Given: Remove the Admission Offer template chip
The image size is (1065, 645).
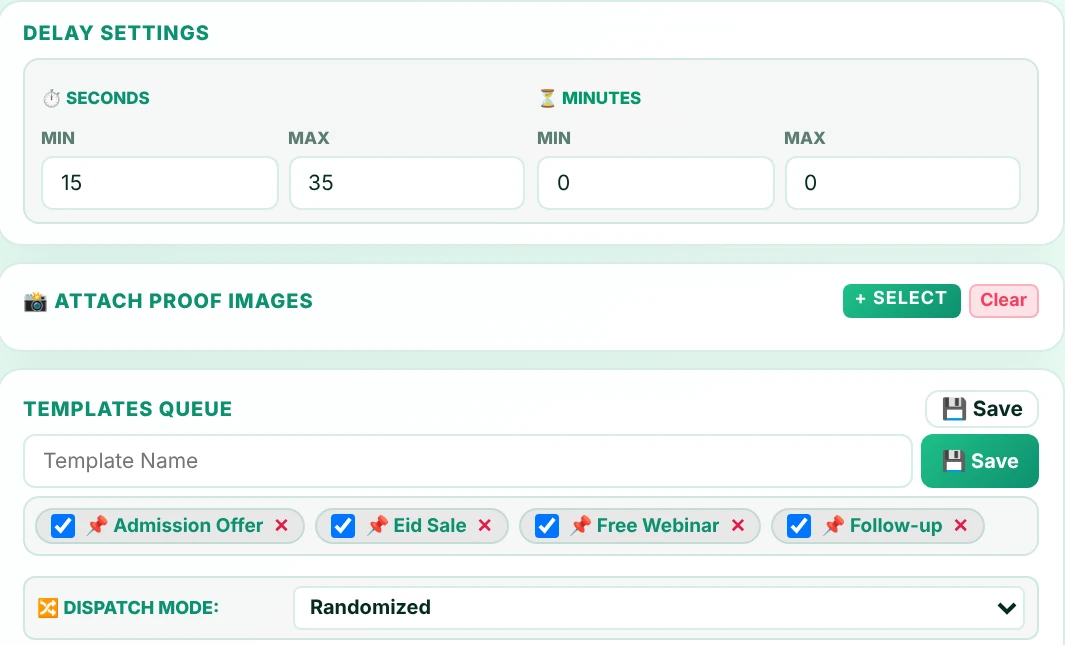Looking at the screenshot, I should click(281, 526).
